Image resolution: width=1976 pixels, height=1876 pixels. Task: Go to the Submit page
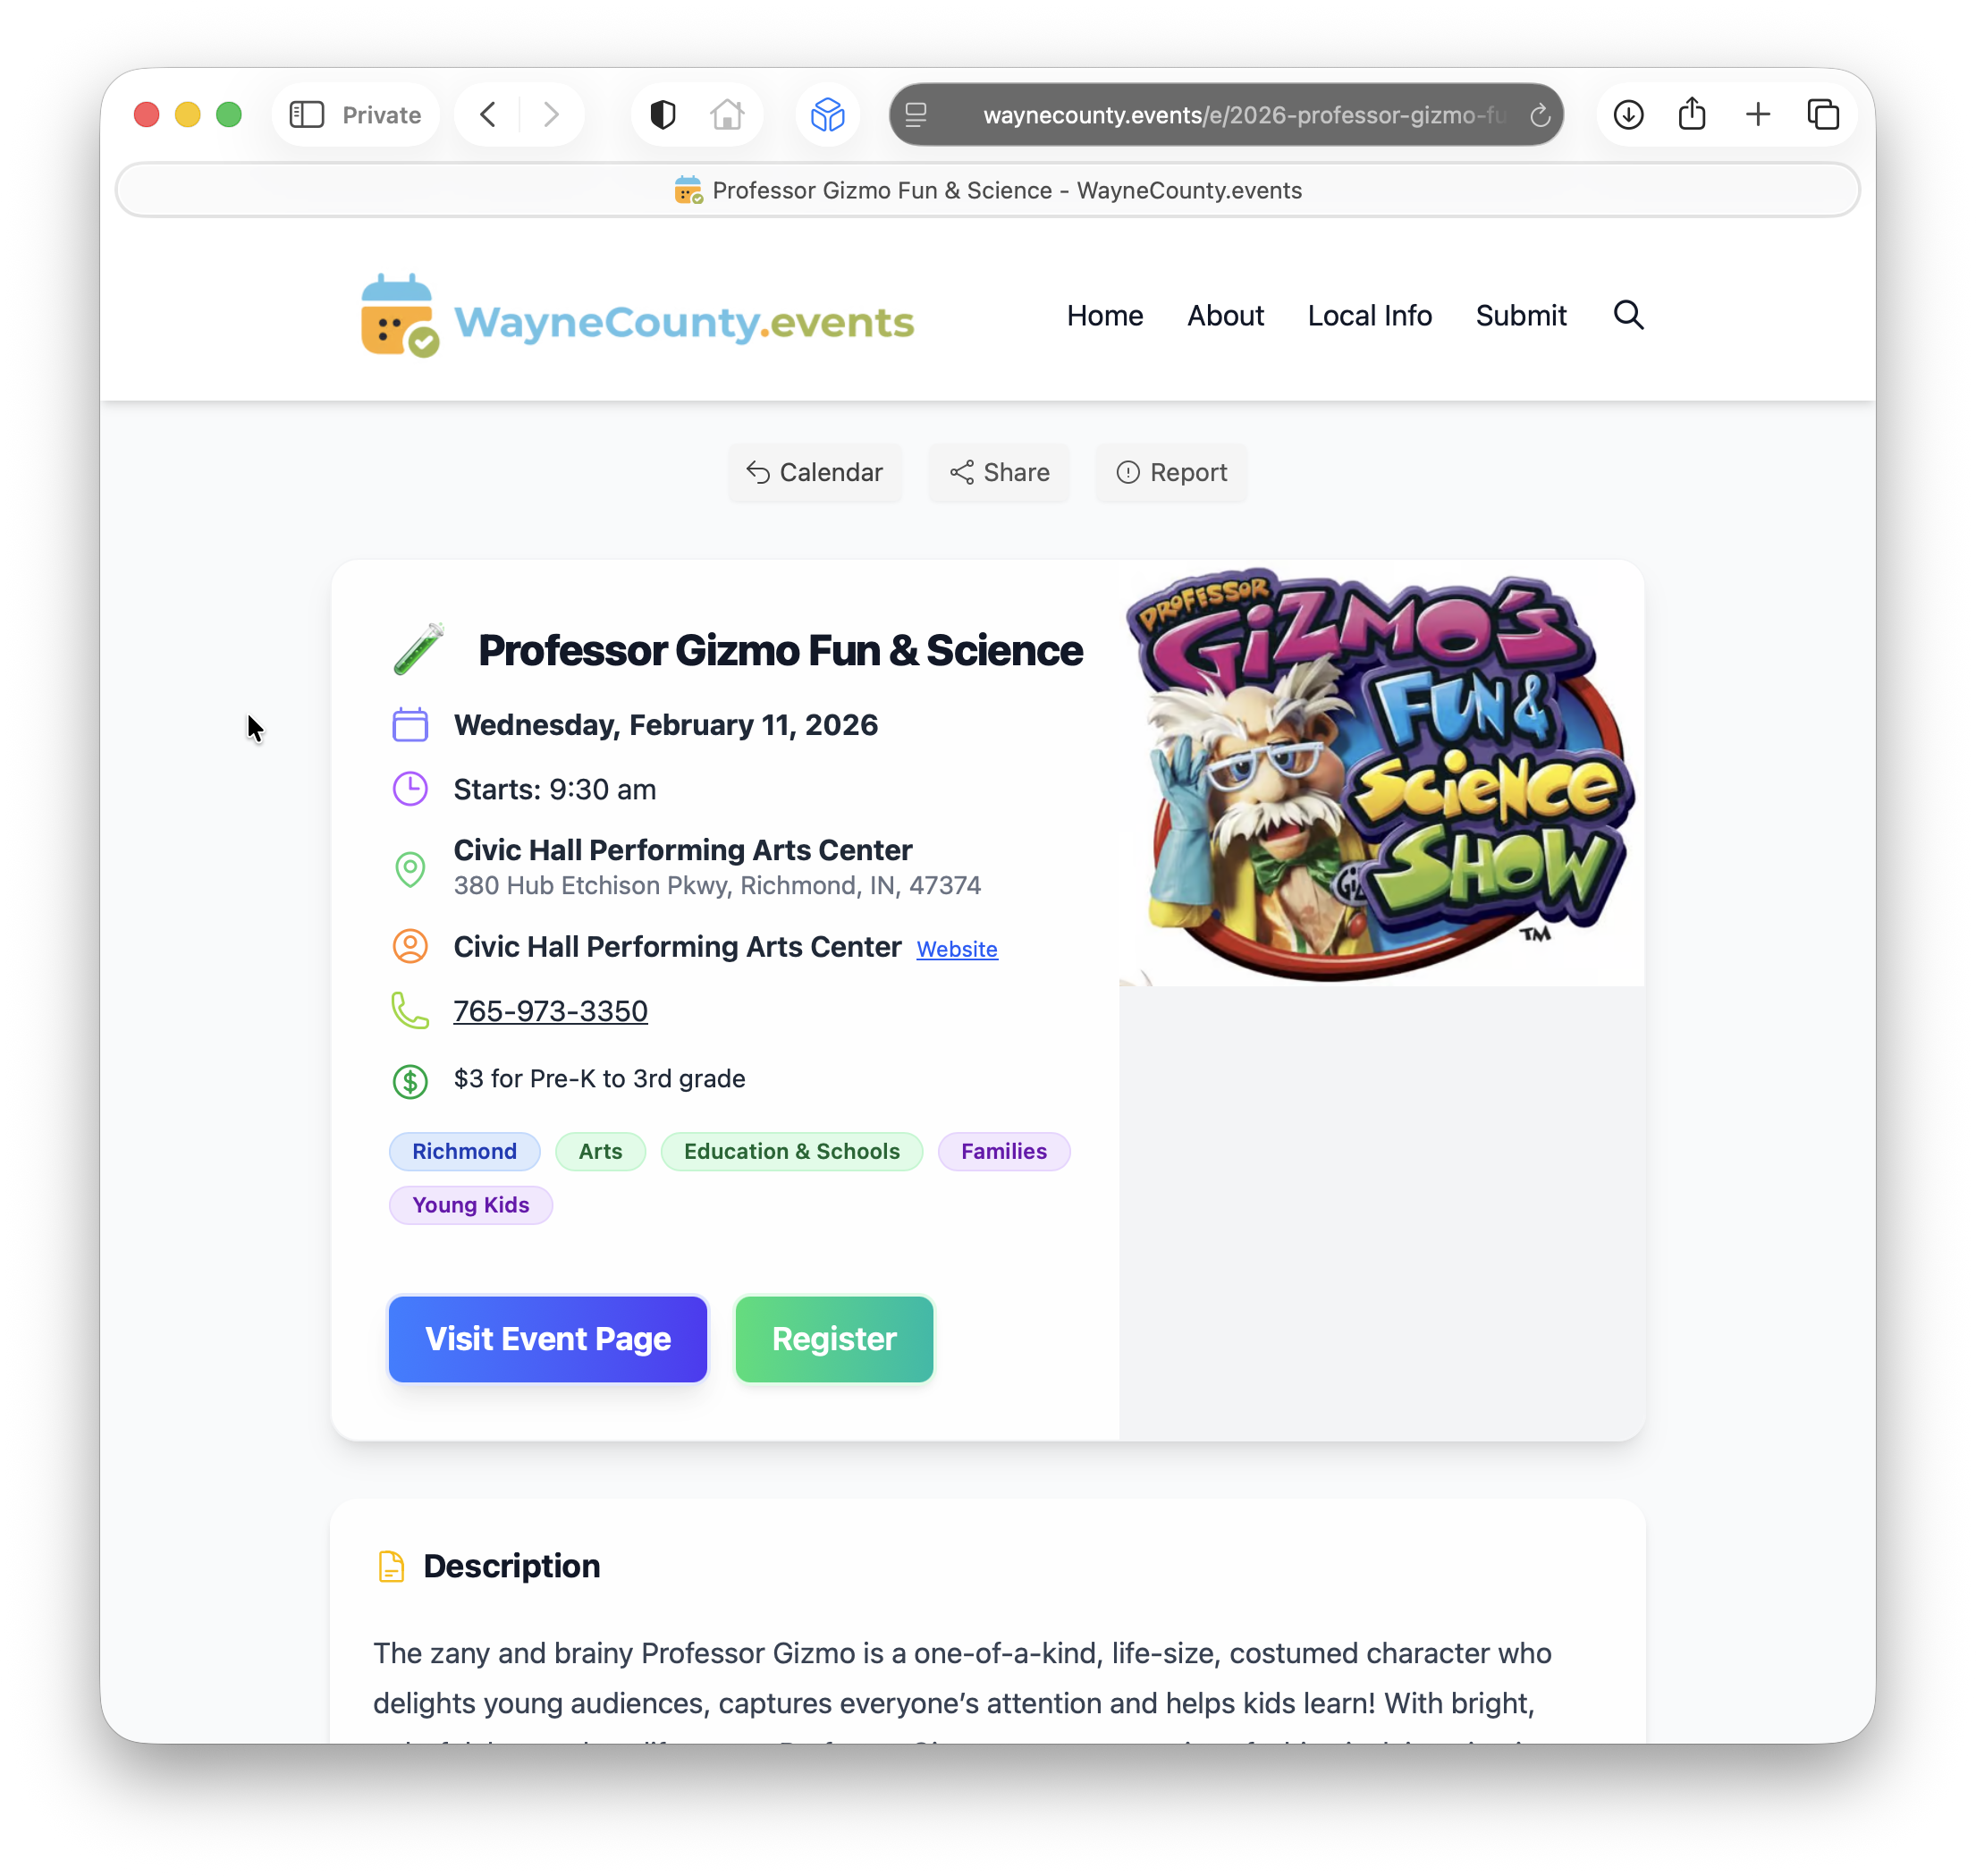tap(1520, 316)
